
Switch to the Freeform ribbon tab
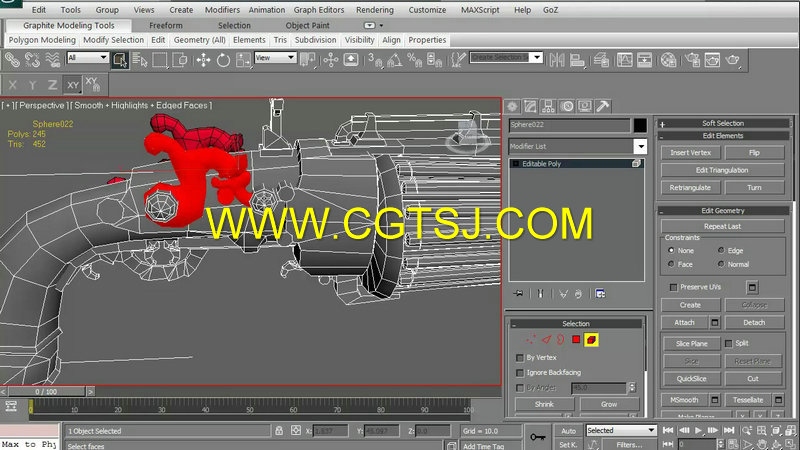(166, 26)
